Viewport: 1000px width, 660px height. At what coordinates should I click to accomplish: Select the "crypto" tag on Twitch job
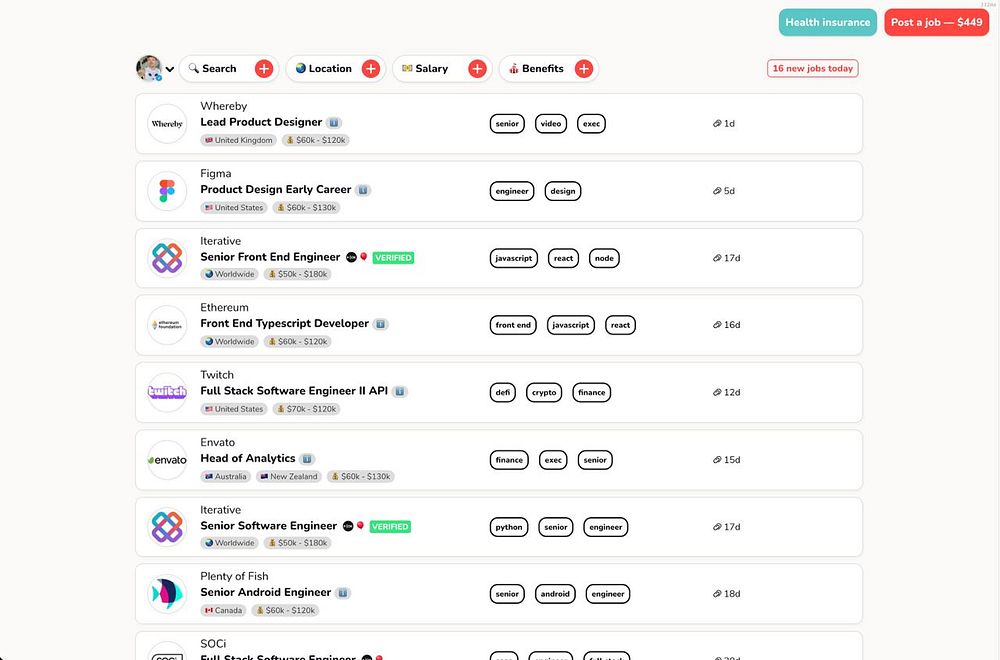(544, 393)
